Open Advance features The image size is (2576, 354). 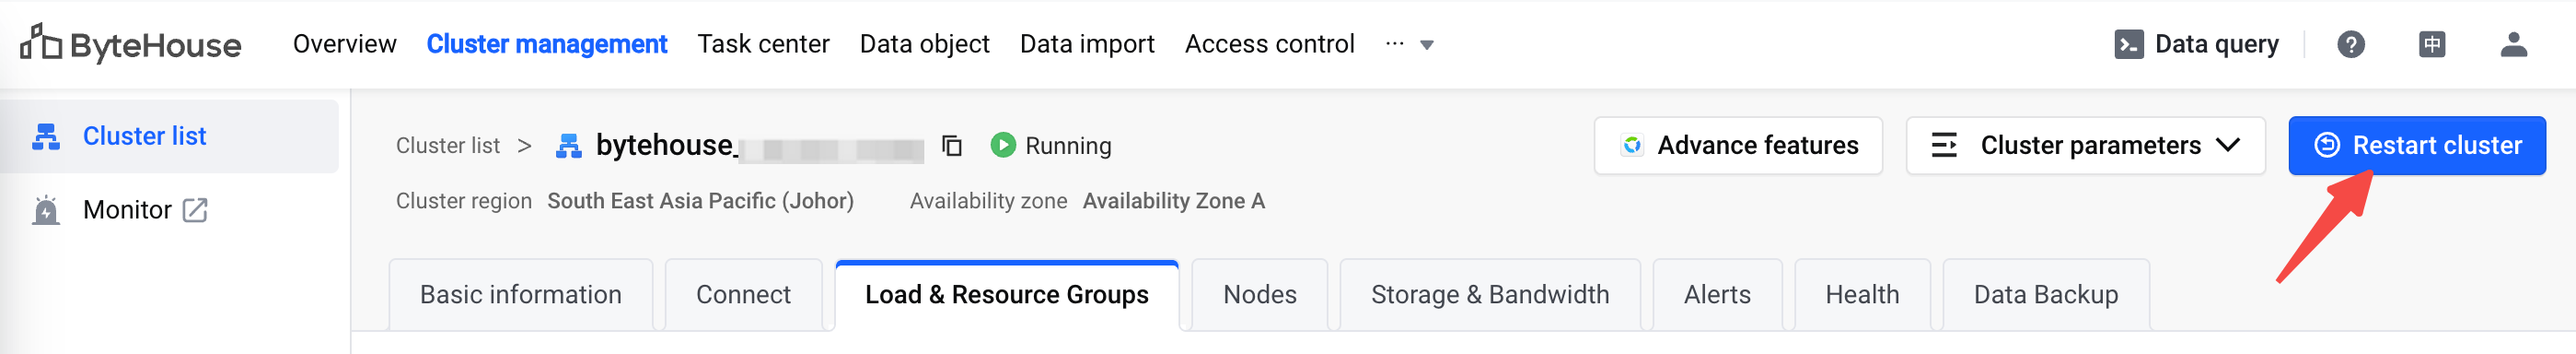click(1738, 146)
